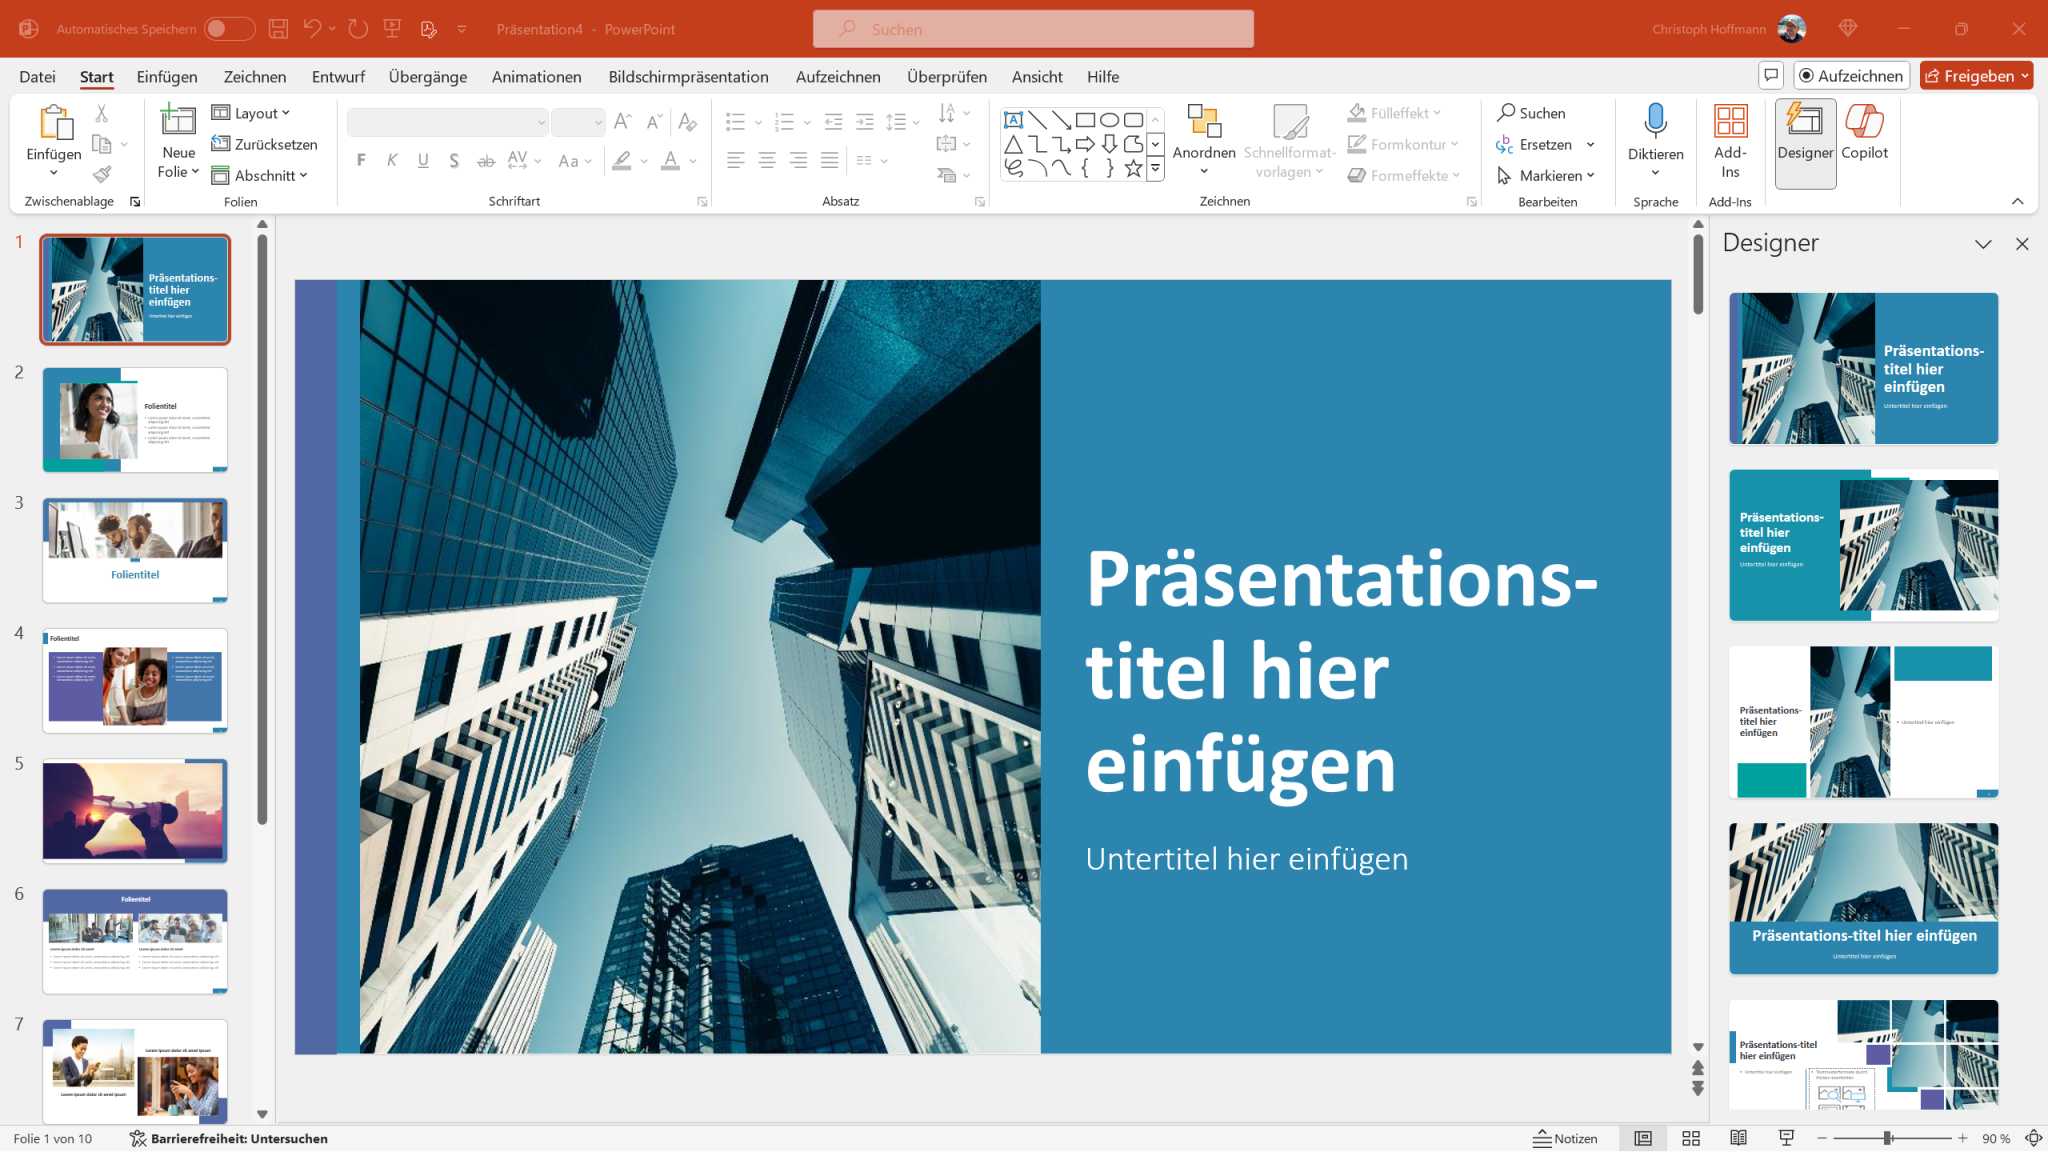Select the text box drawing icon

tap(1013, 119)
